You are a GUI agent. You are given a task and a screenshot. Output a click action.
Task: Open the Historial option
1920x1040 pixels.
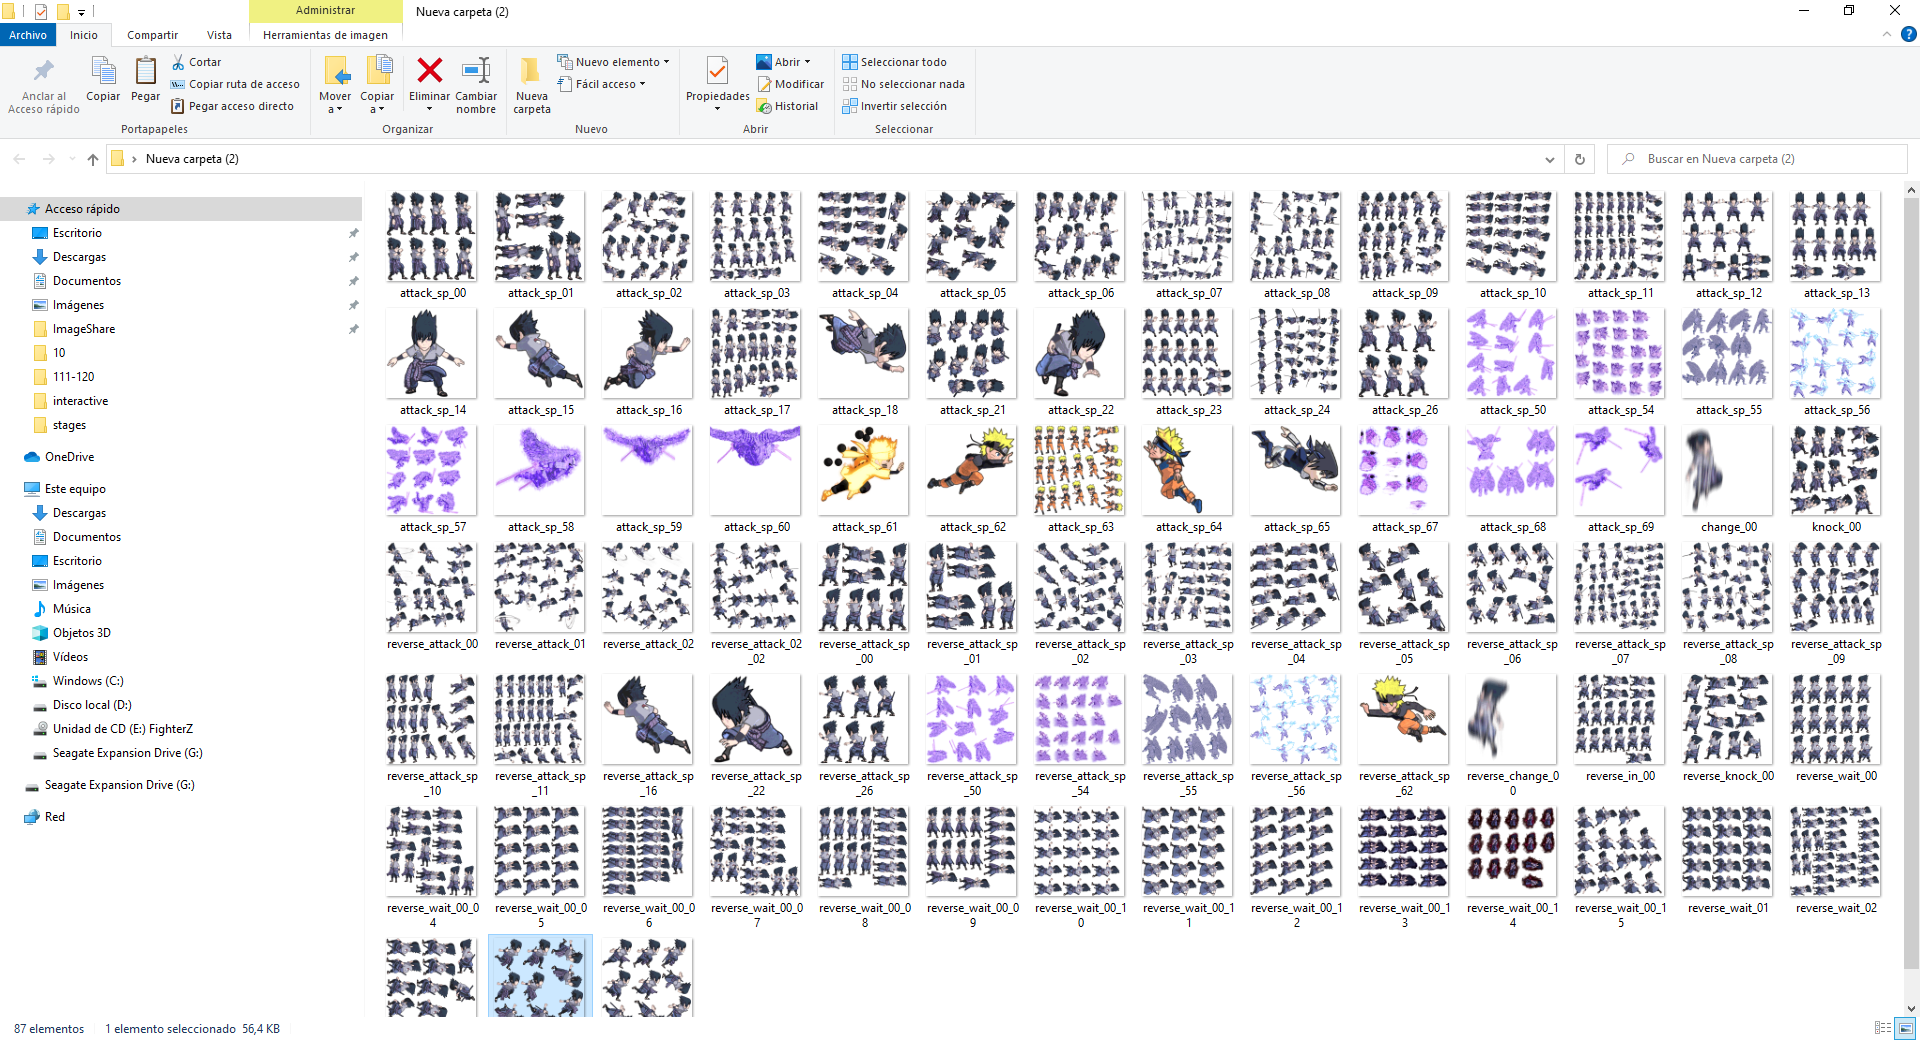pos(788,106)
